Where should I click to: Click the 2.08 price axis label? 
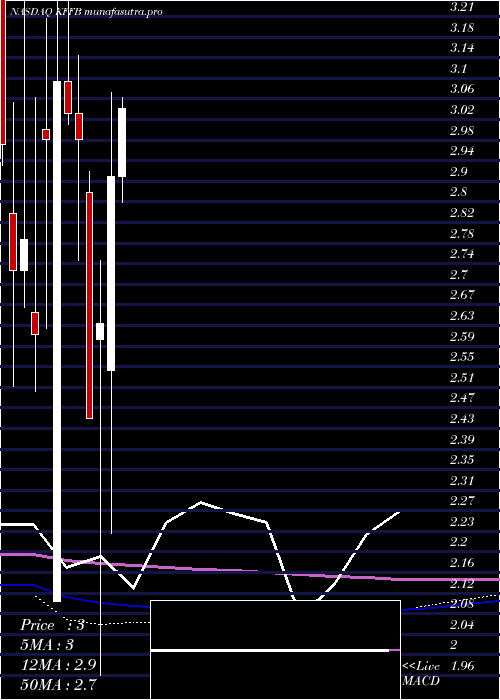coord(462,604)
